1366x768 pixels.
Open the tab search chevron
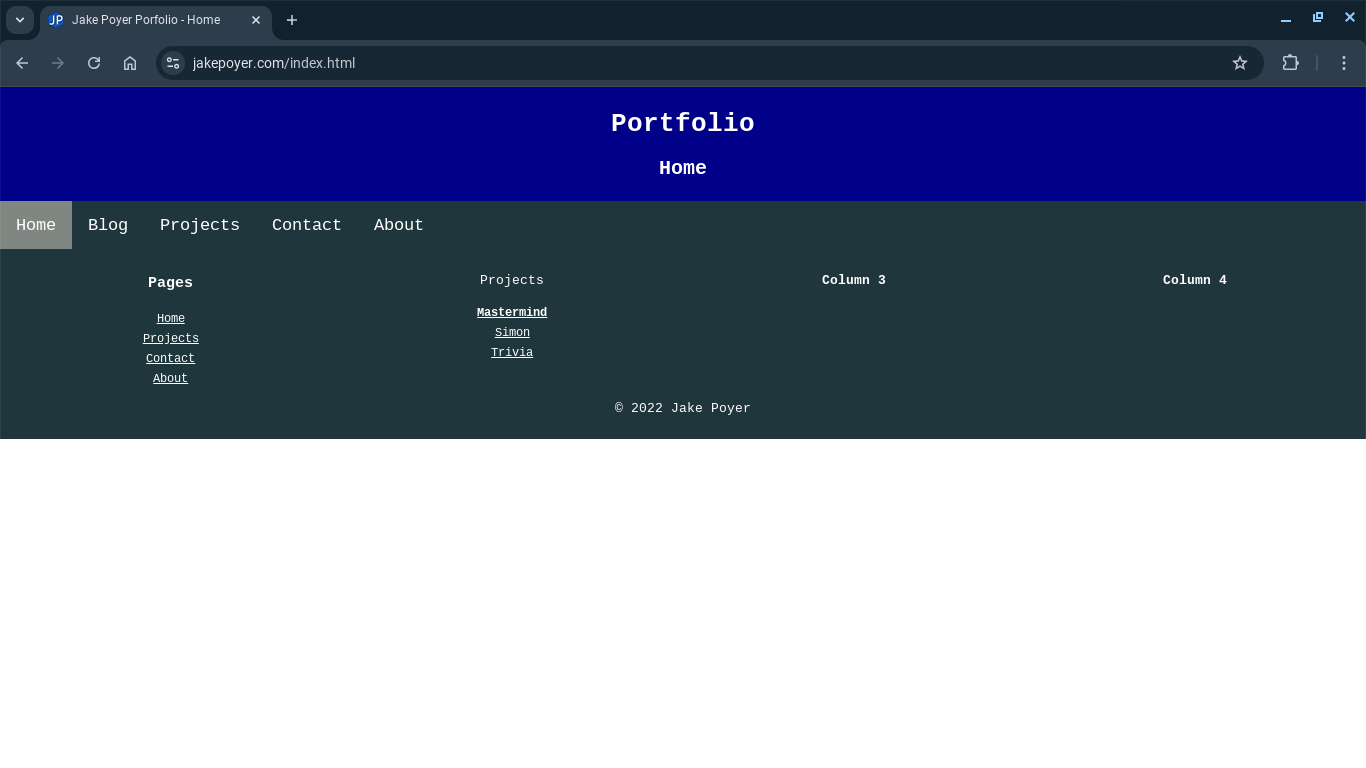(19, 20)
